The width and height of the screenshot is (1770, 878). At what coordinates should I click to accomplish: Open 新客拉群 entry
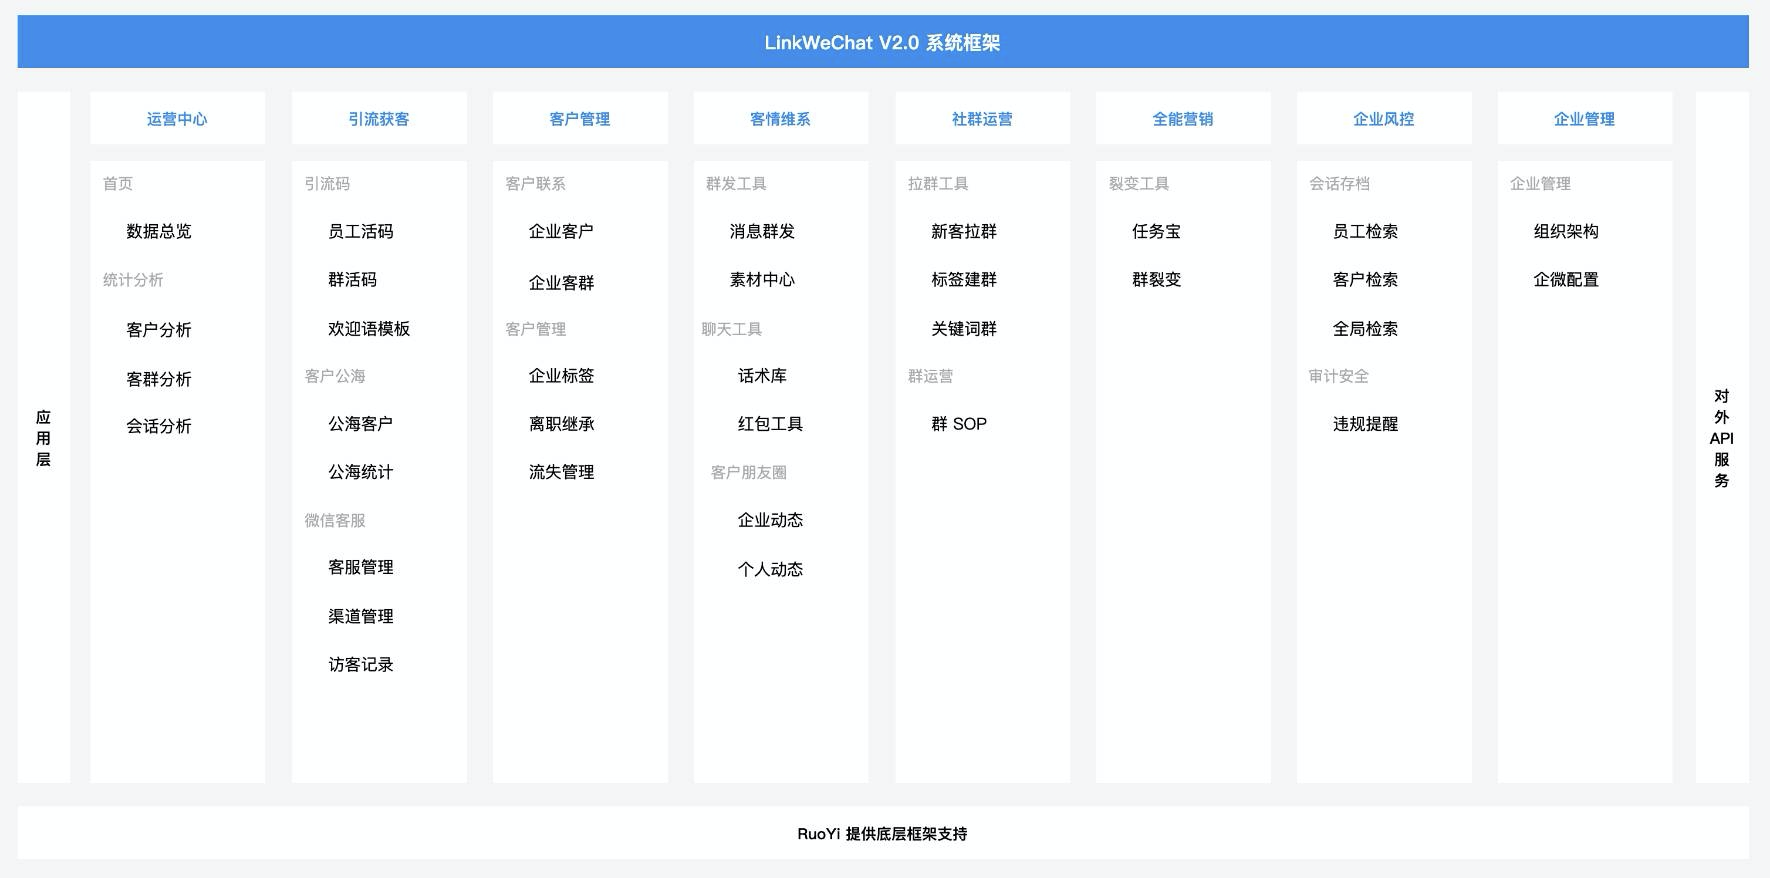click(964, 231)
